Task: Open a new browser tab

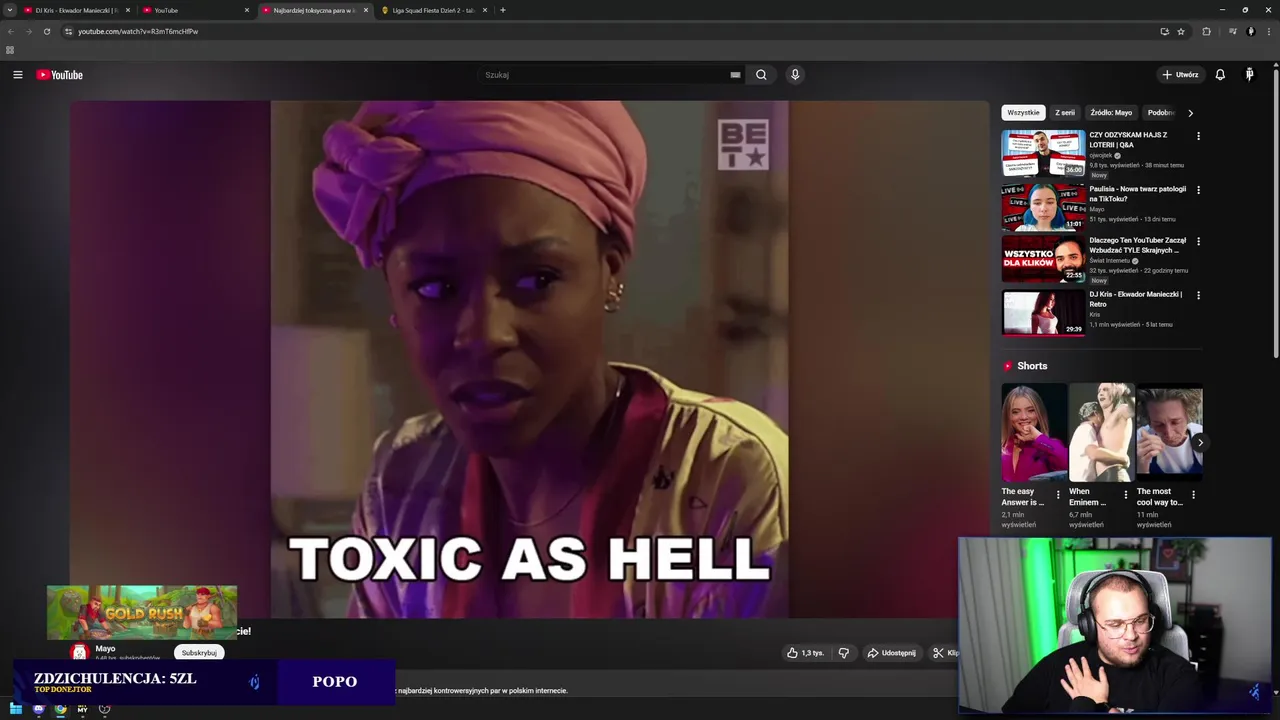Action: (503, 10)
